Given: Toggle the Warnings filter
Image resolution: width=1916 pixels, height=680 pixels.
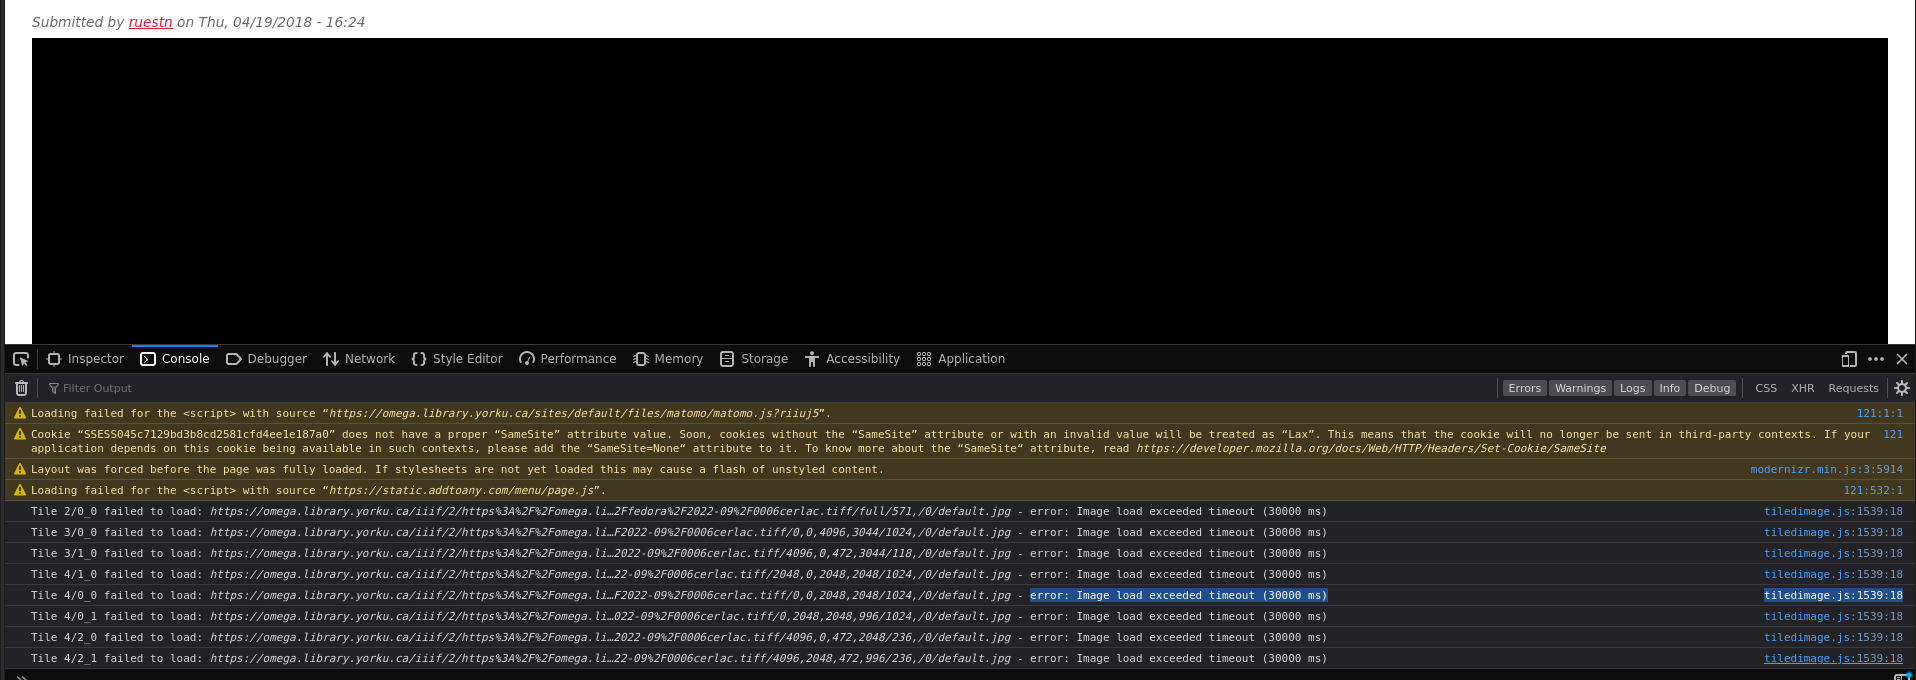Looking at the screenshot, I should point(1580,388).
